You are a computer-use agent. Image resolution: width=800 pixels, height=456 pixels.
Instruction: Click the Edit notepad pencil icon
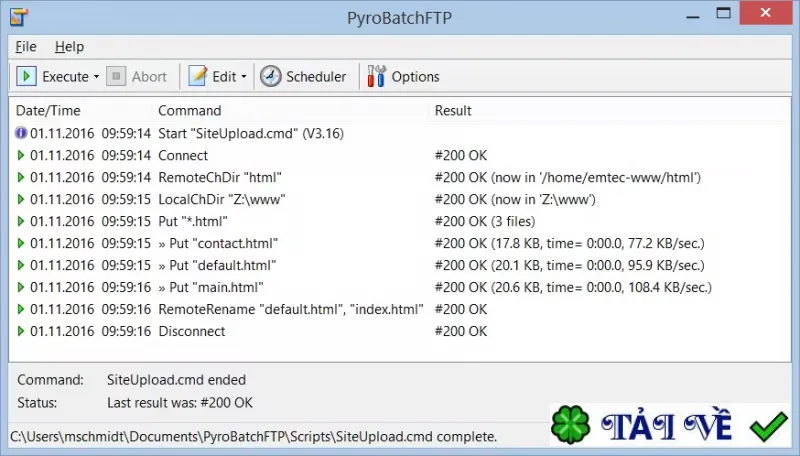(197, 77)
